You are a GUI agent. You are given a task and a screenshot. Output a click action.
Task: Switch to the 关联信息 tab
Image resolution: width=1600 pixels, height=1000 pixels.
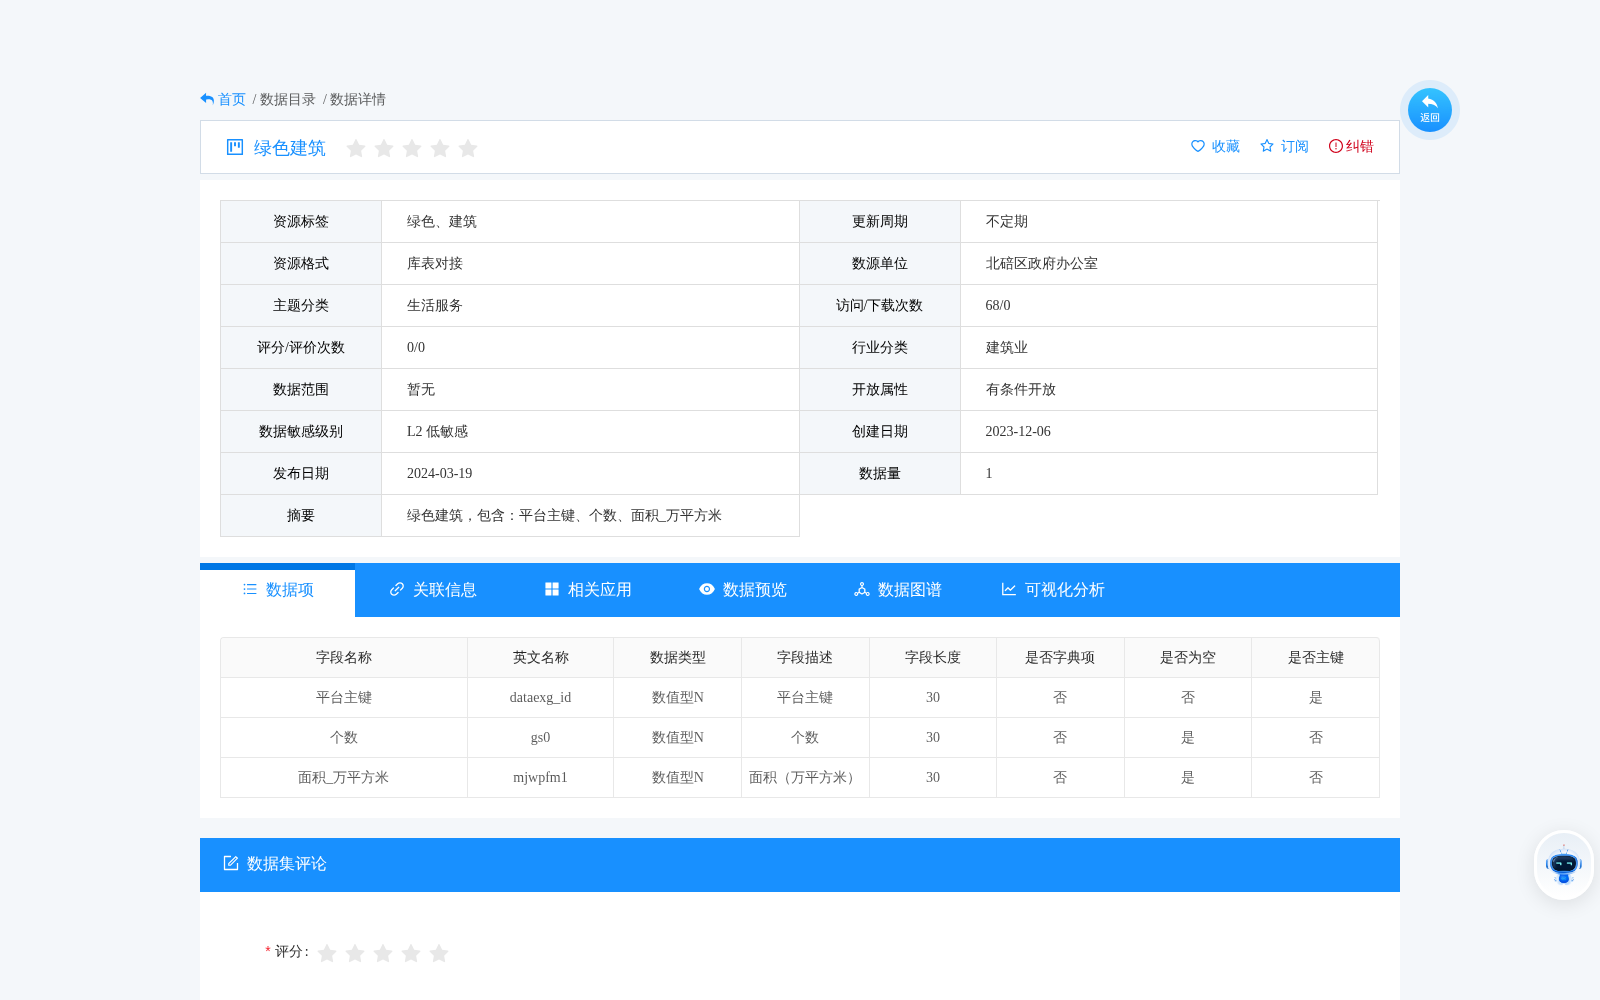432,590
